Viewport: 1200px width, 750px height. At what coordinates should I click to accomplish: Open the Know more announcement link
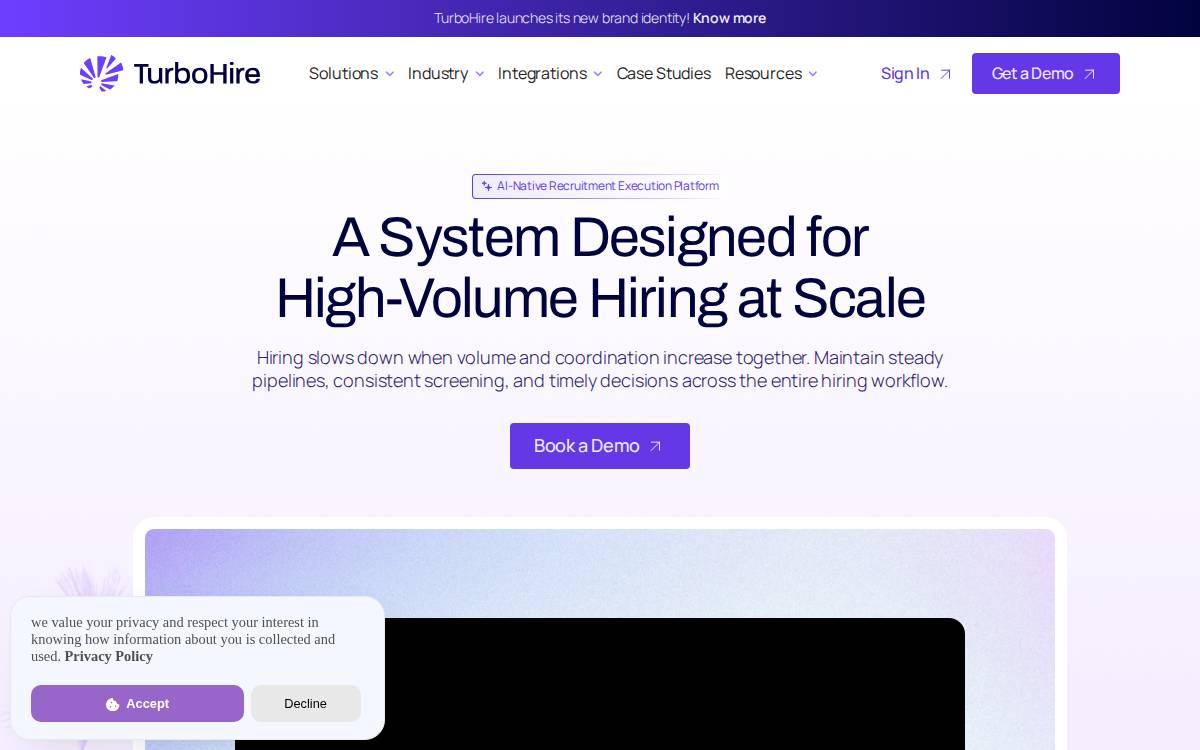[x=729, y=18]
